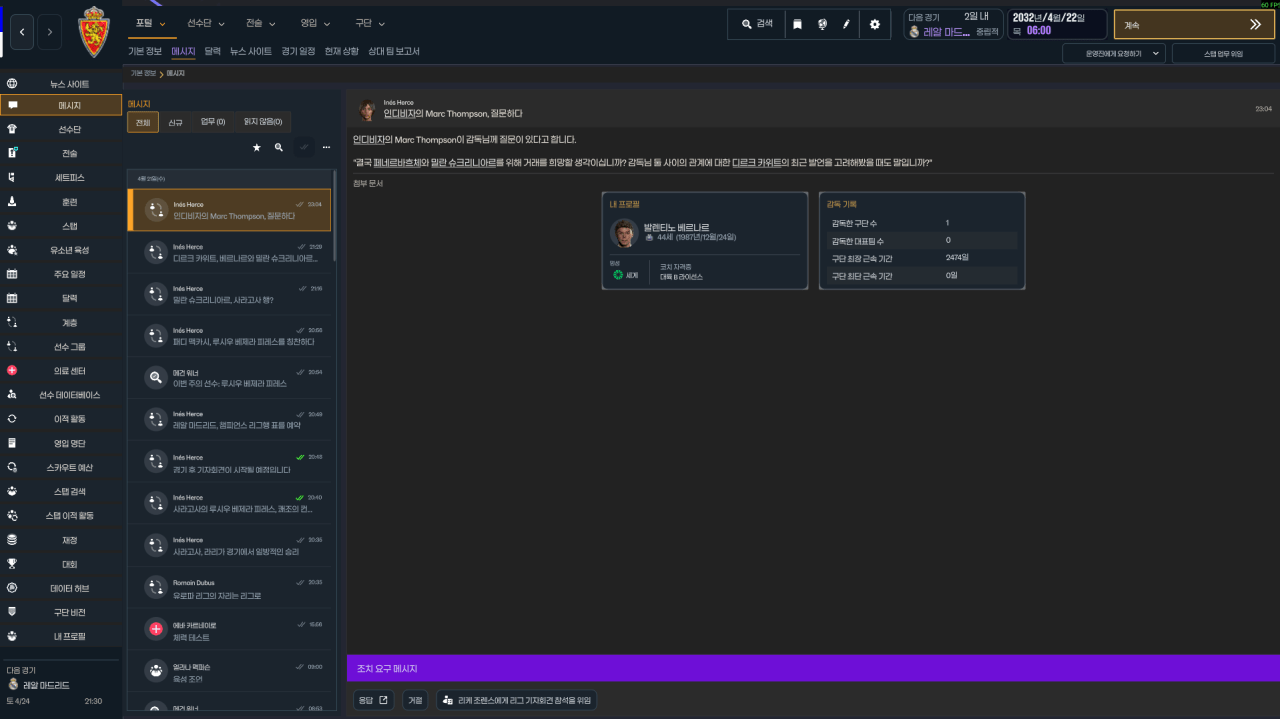This screenshot has width=1280, height=719.
Task: Delegate press conference to 리케 조렌스
Action: (x=517, y=700)
